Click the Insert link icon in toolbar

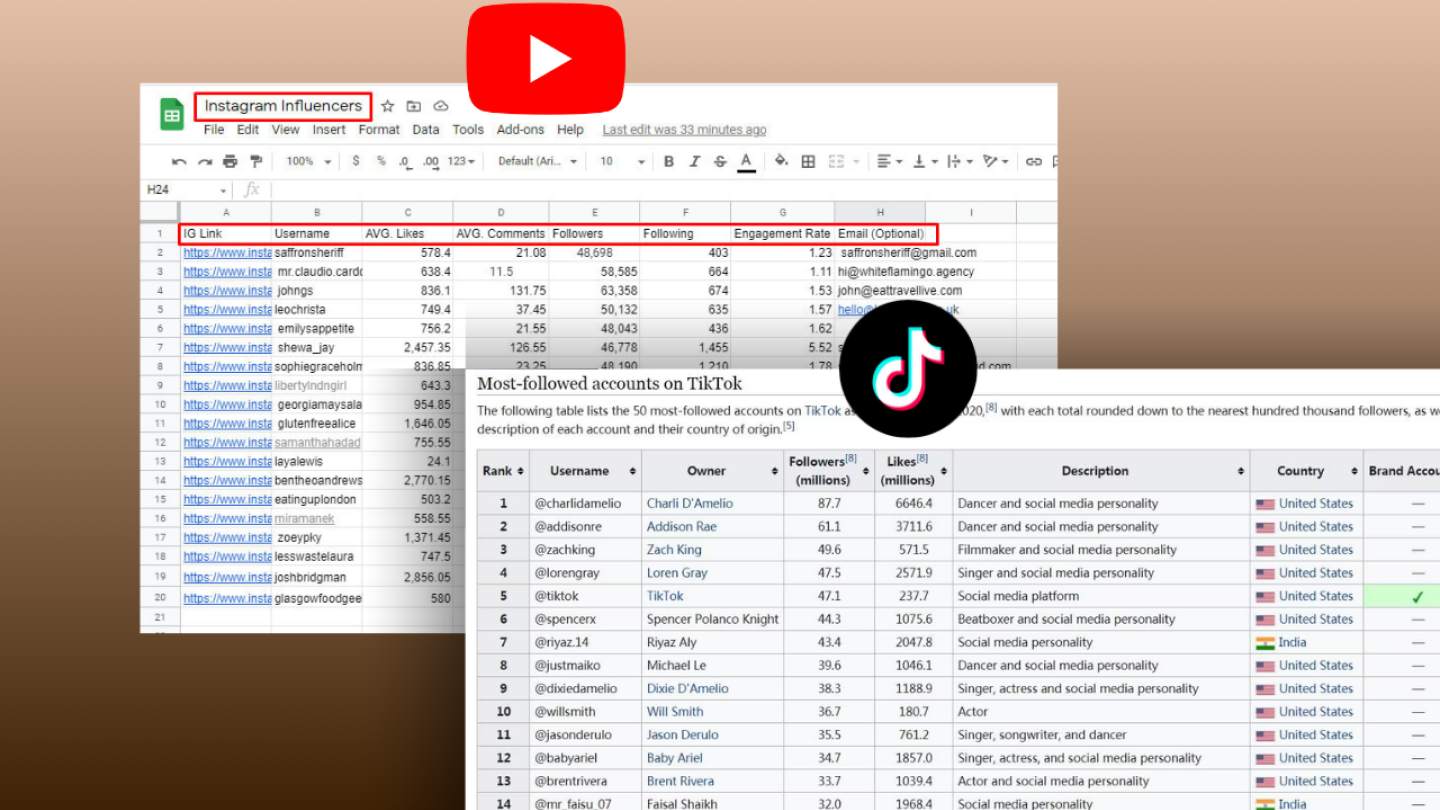tap(1034, 161)
